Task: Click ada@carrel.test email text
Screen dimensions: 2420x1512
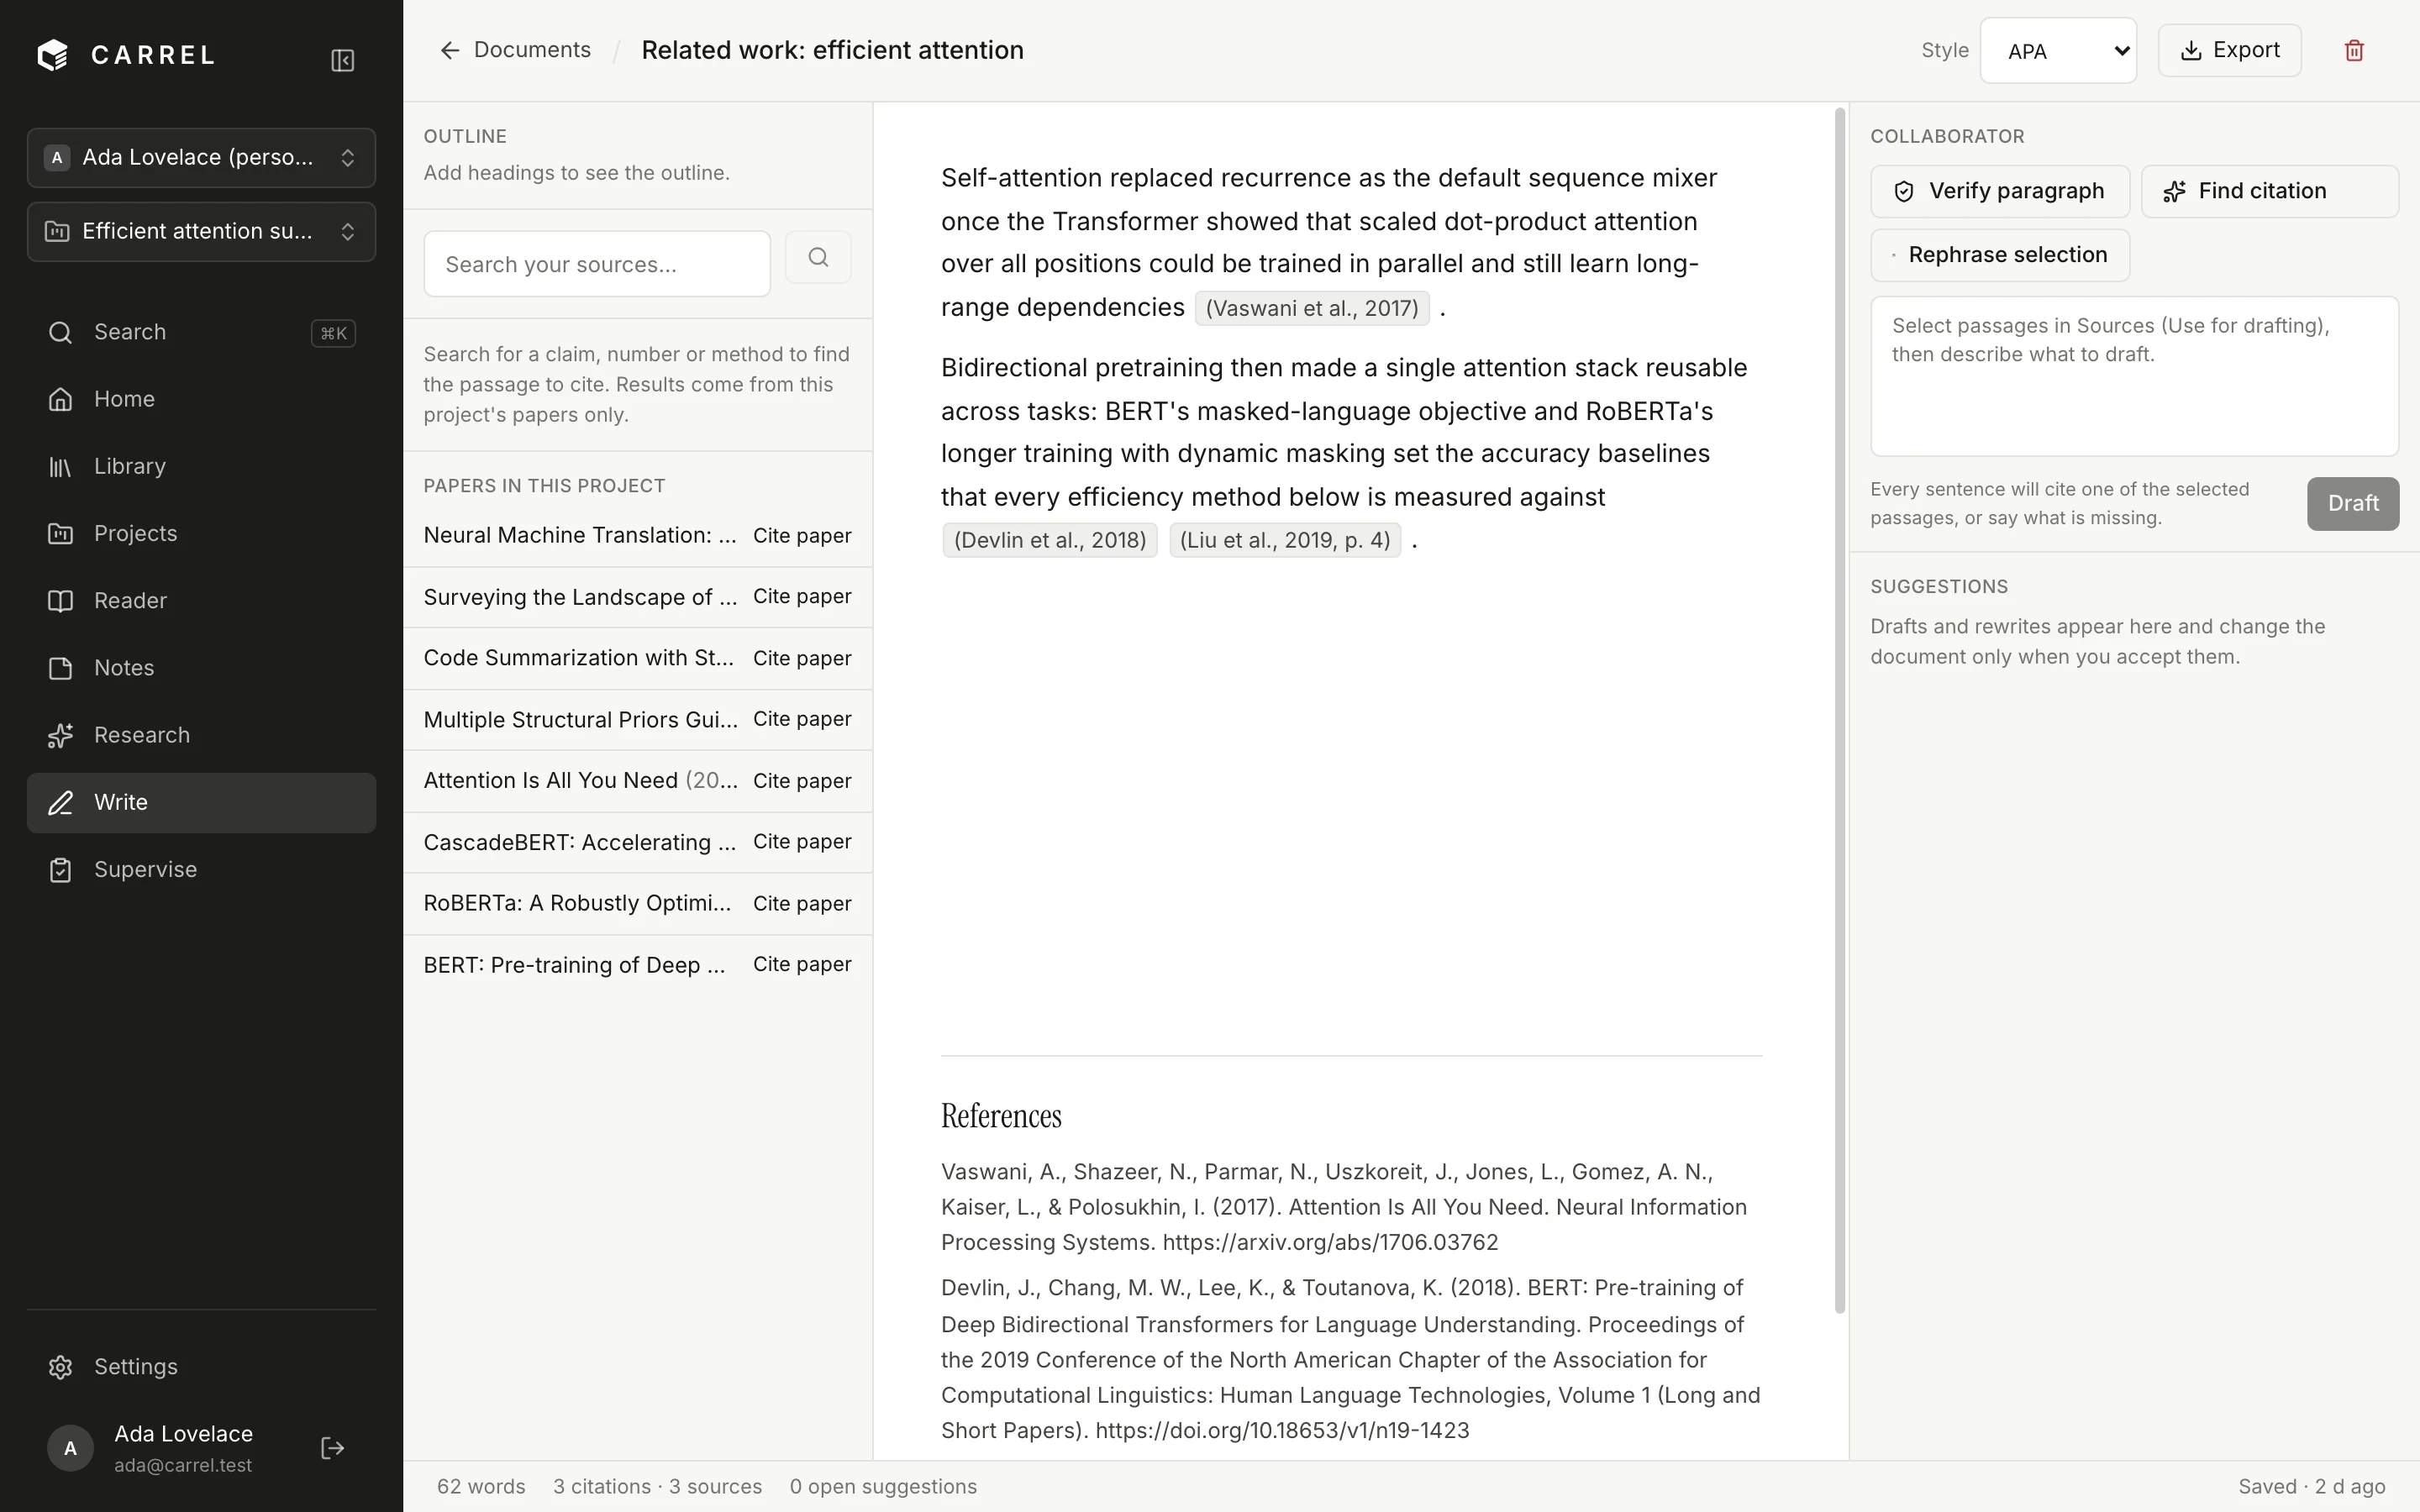Action: (183, 1466)
